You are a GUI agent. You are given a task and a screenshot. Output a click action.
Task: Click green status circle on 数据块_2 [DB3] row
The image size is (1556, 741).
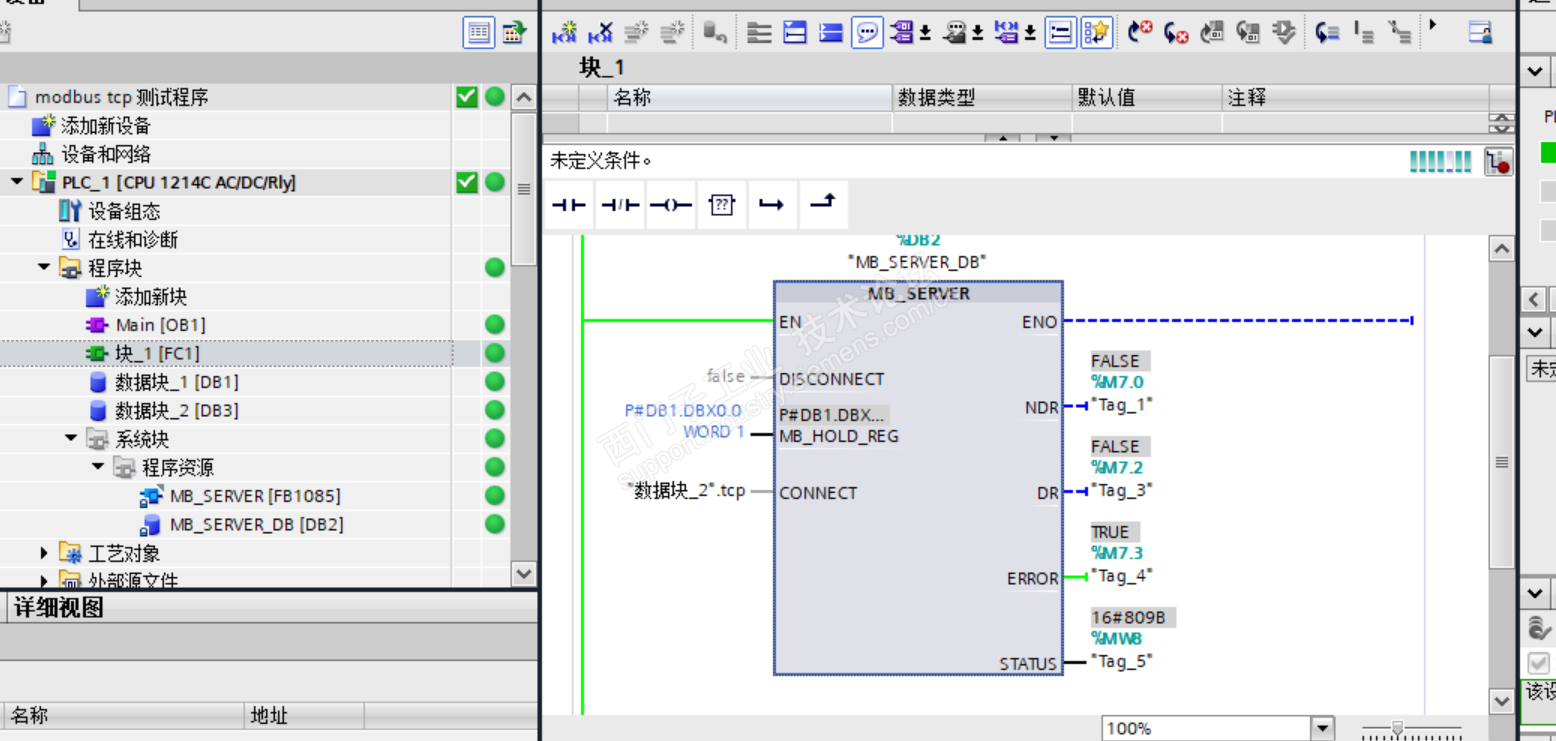coord(495,410)
